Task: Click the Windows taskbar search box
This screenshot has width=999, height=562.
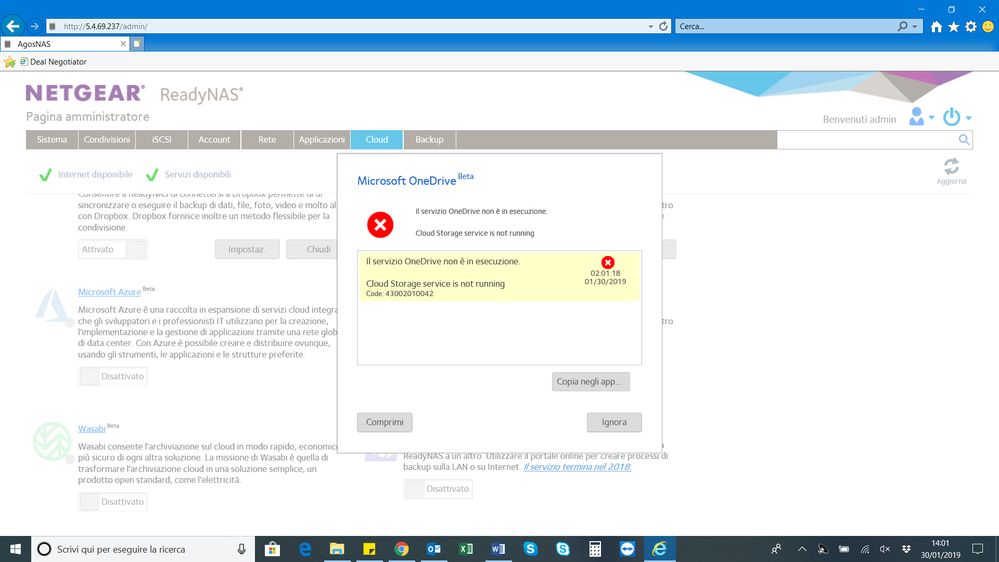Action: click(143, 549)
